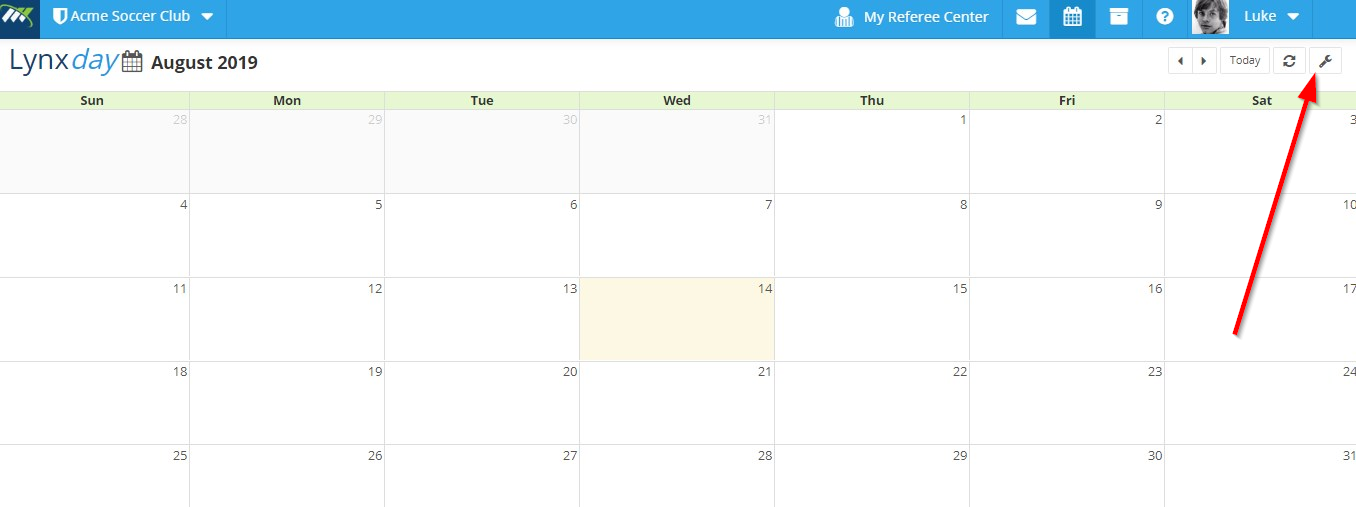Select the August 1 day cell
Image resolution: width=1356 pixels, height=507 pixels.
(872, 152)
